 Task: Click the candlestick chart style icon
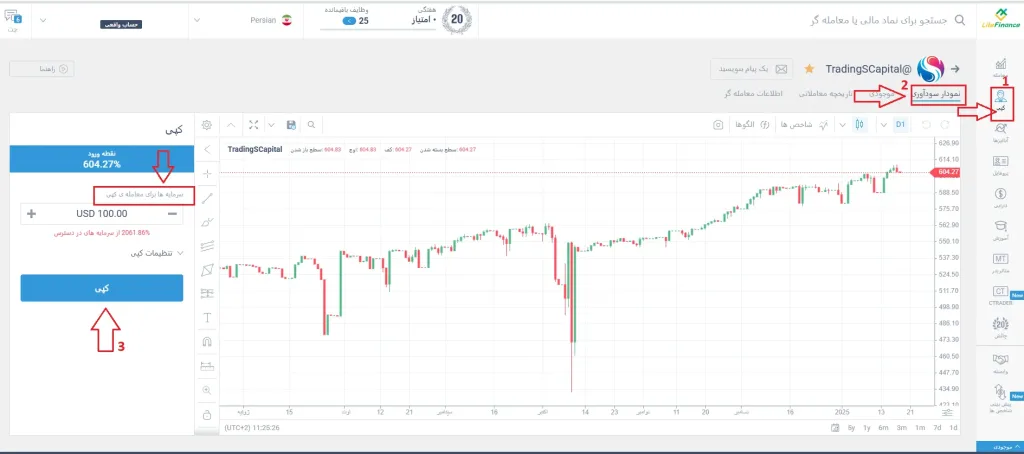tap(858, 125)
